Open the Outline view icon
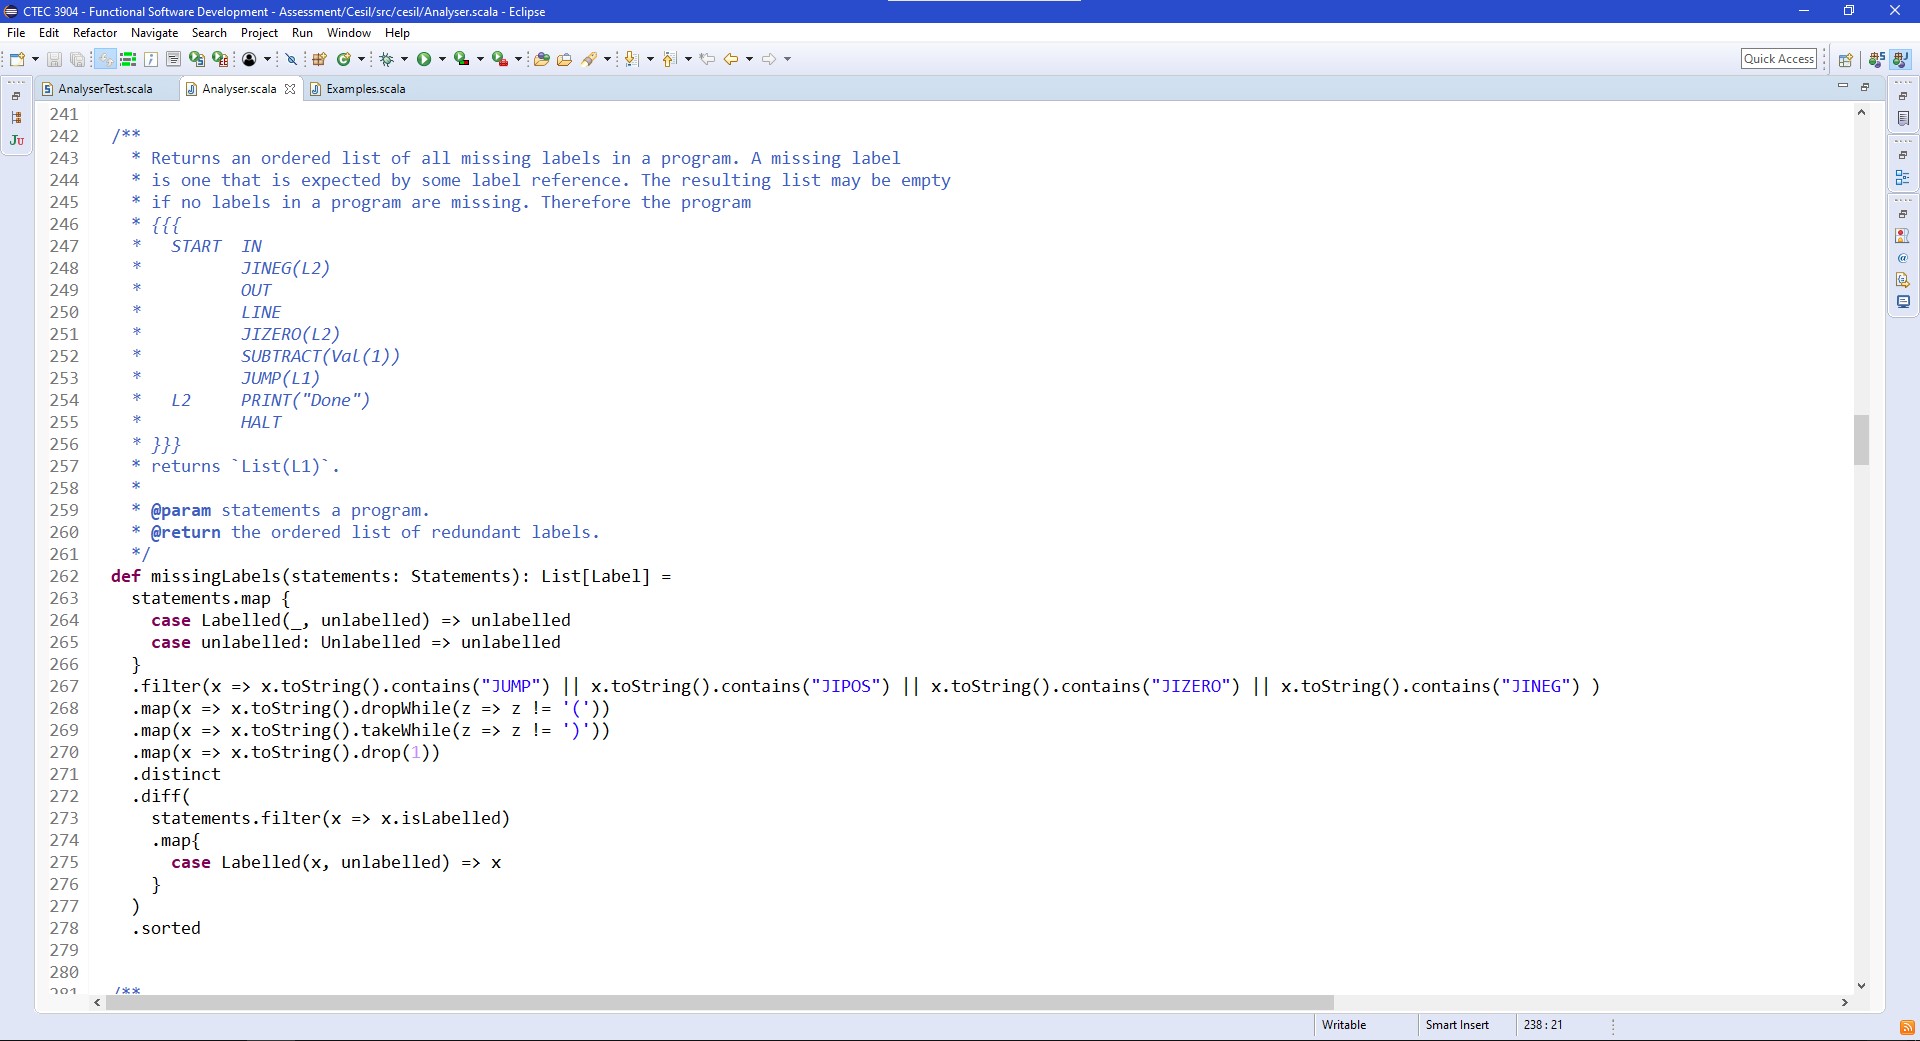This screenshot has width=1920, height=1041. tap(1903, 177)
